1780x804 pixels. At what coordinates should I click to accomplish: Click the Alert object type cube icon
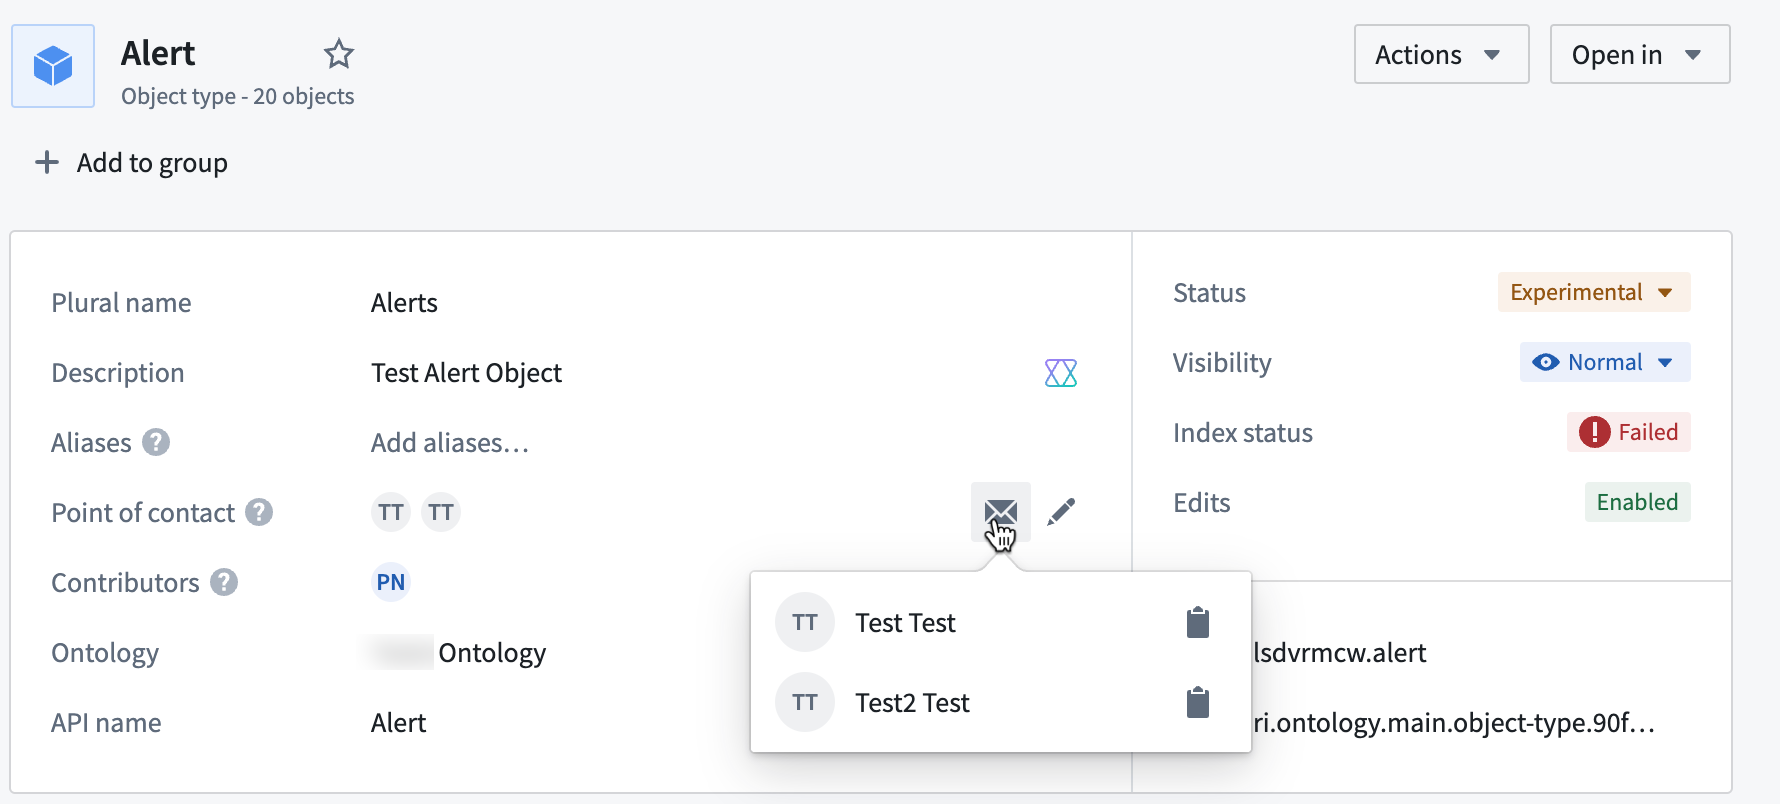pyautogui.click(x=53, y=66)
